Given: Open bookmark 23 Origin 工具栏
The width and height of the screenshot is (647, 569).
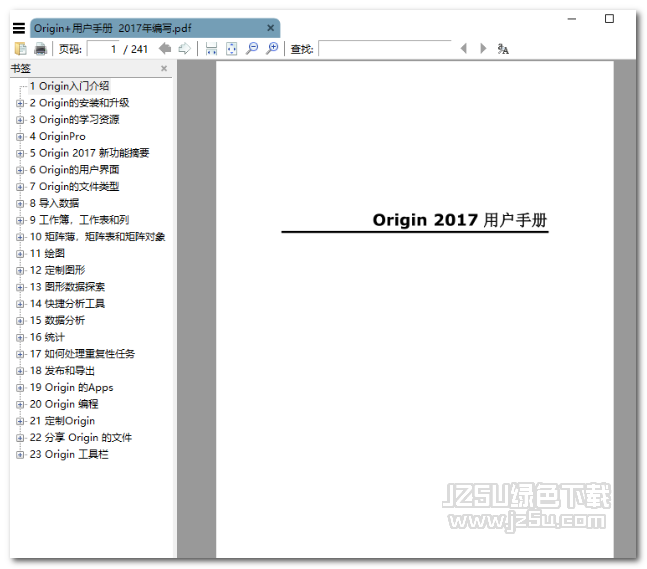Looking at the screenshot, I should pyautogui.click(x=69, y=454).
